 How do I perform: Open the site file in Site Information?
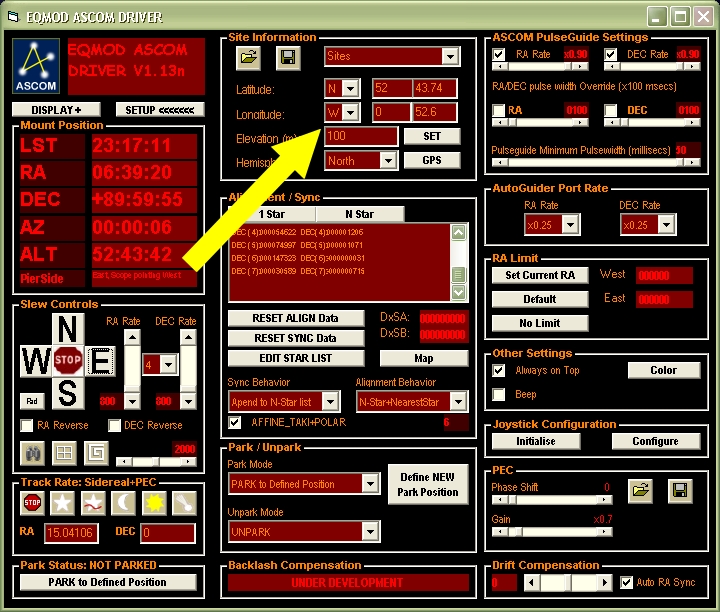pos(248,58)
